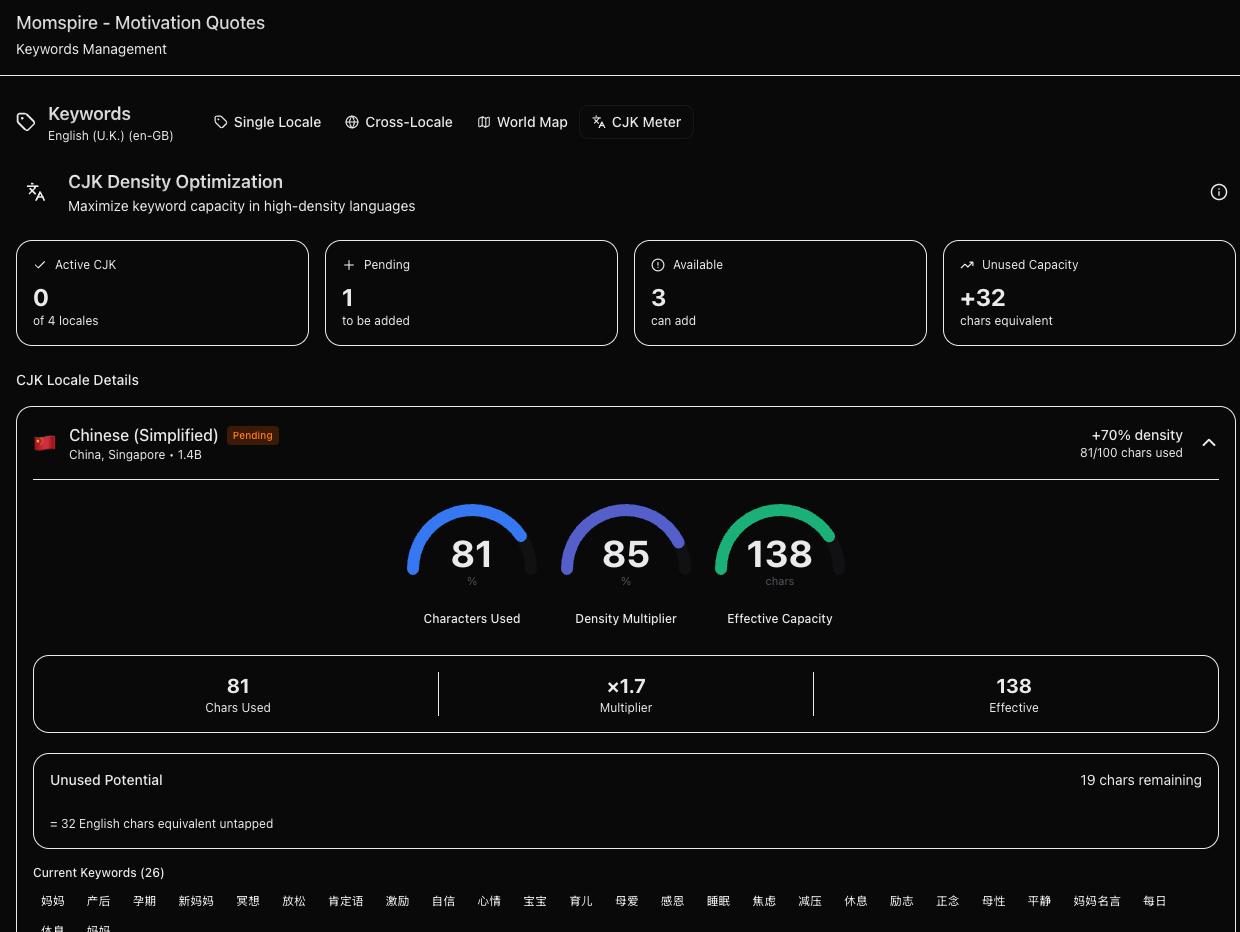Click the plus icon in the Pending card

[x=349, y=264]
